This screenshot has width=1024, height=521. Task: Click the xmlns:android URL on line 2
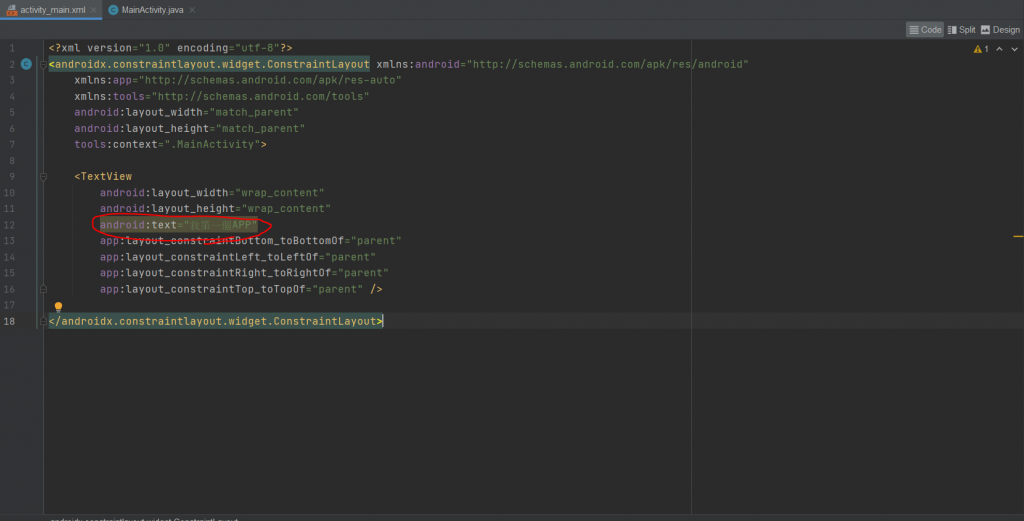607,65
